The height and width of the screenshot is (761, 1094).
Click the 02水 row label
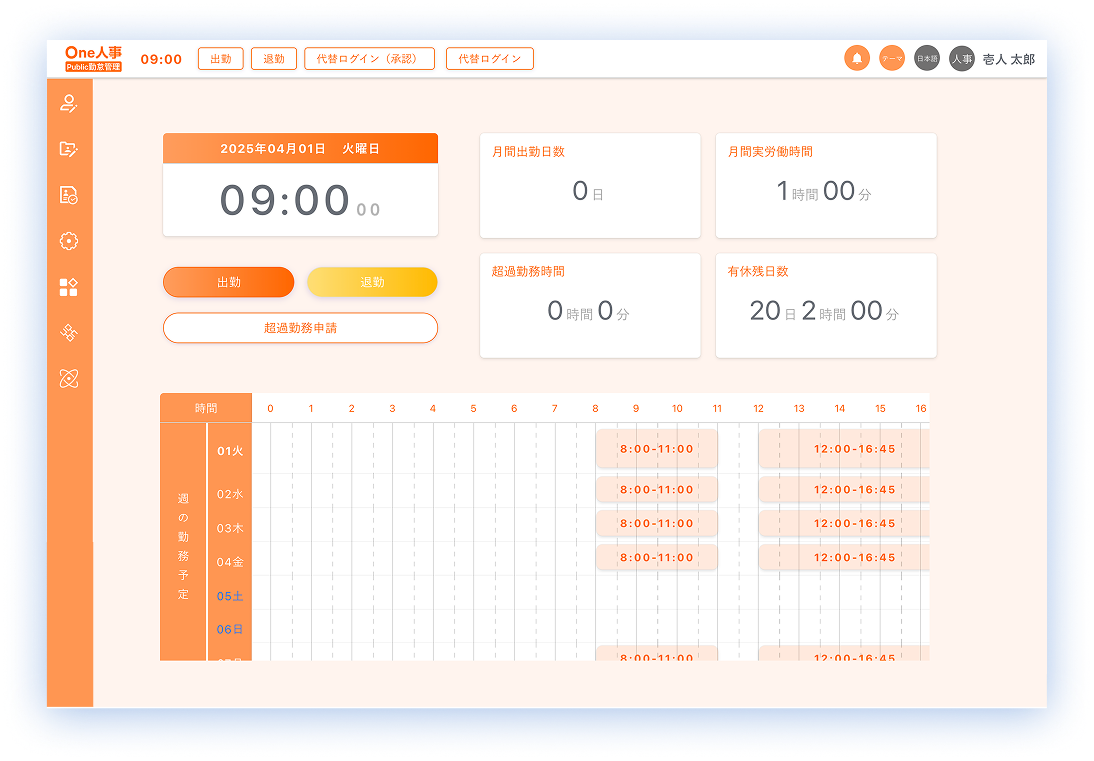point(230,494)
